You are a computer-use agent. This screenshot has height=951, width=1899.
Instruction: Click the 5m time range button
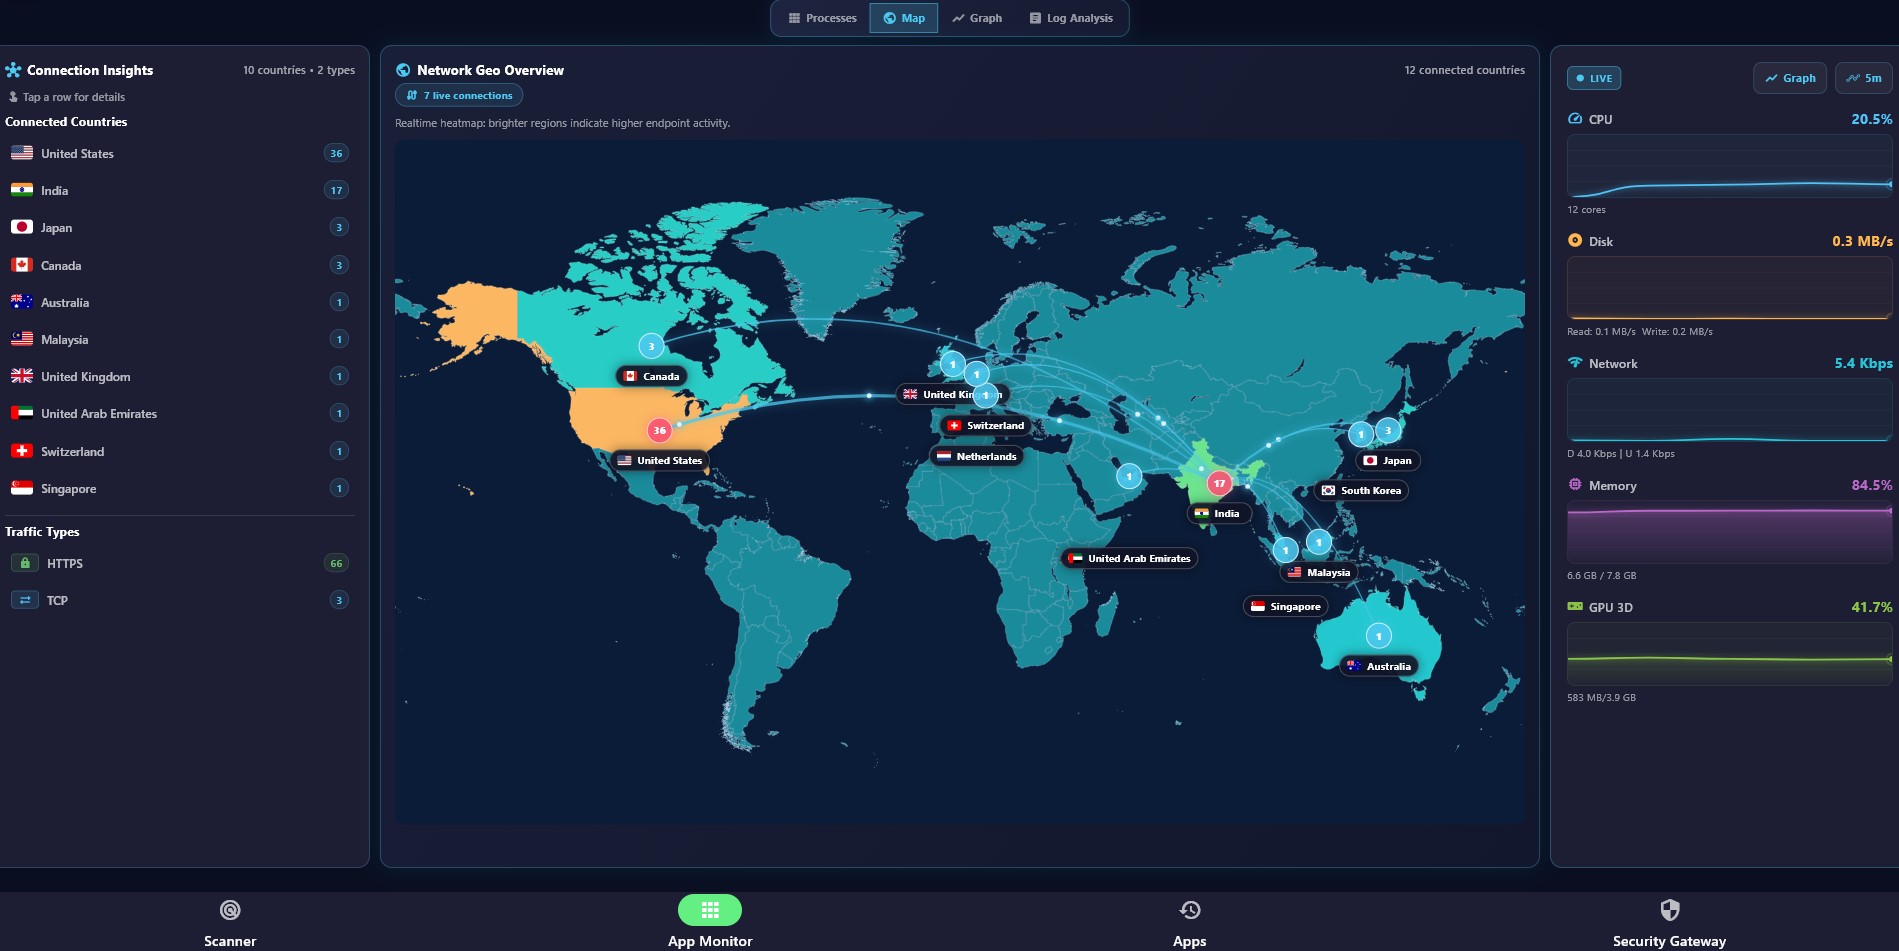1864,78
